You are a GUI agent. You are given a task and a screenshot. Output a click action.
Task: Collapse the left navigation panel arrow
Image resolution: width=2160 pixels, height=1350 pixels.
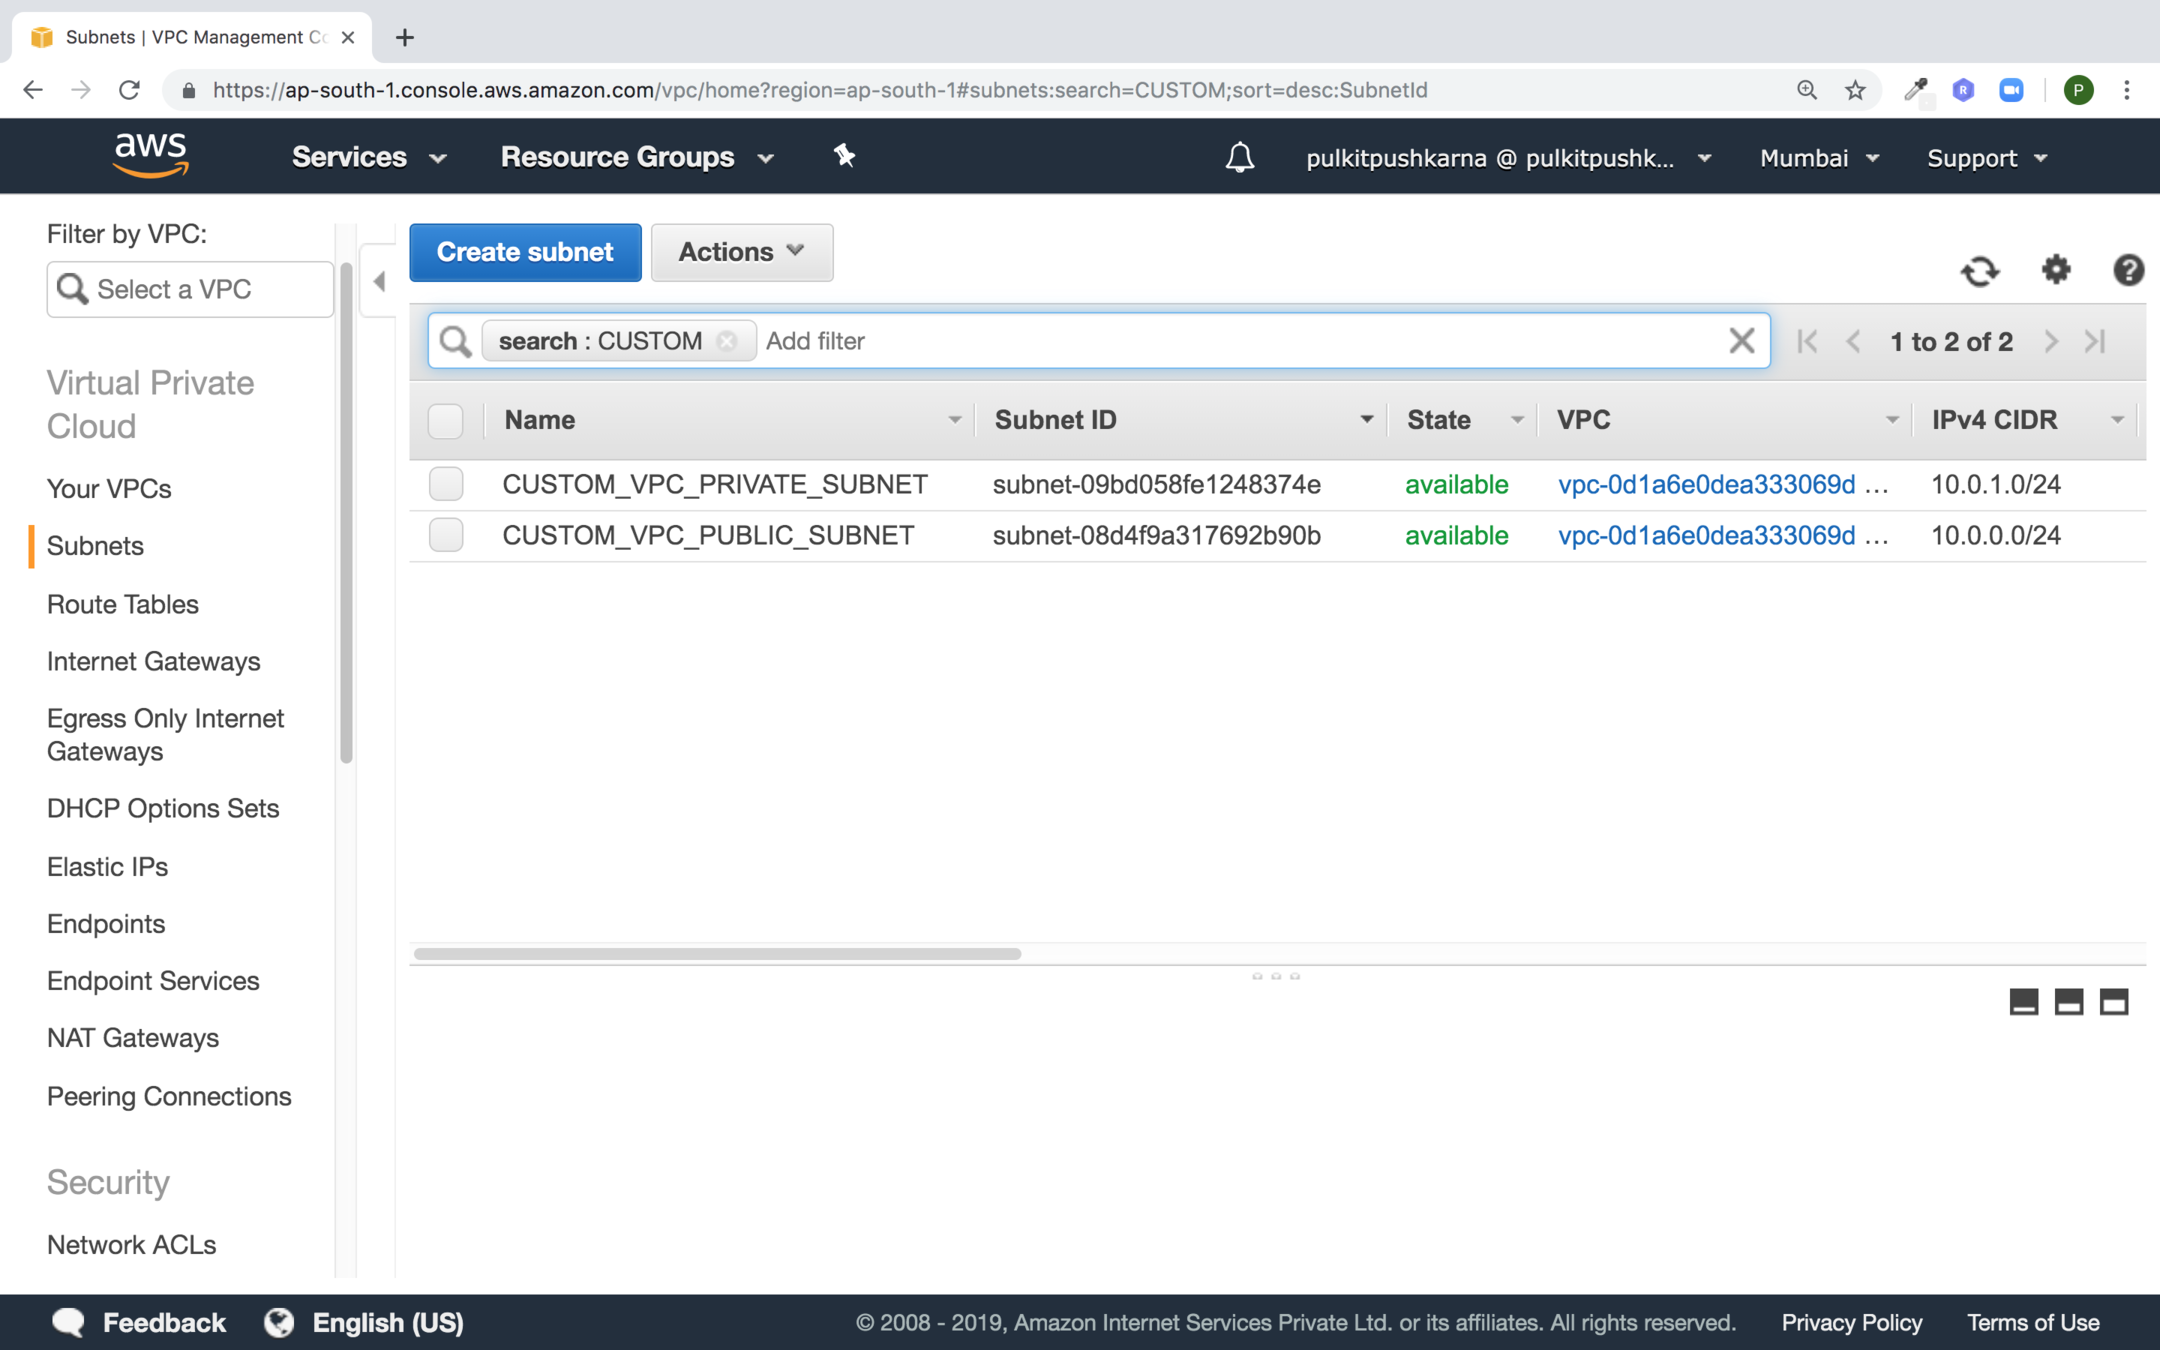pos(379,282)
